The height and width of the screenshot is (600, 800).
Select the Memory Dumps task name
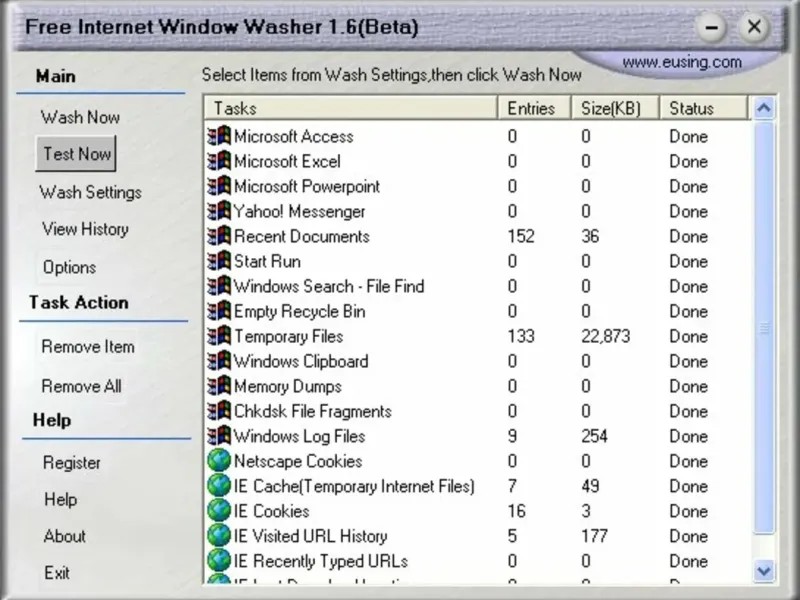288,386
